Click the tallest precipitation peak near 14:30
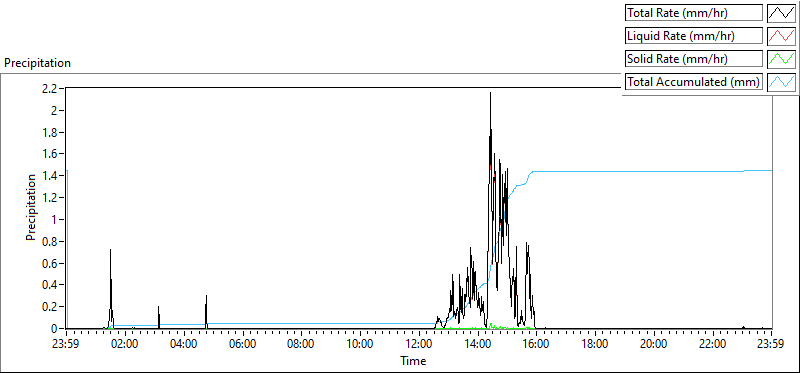This screenshot has height=373, width=800. click(x=490, y=93)
